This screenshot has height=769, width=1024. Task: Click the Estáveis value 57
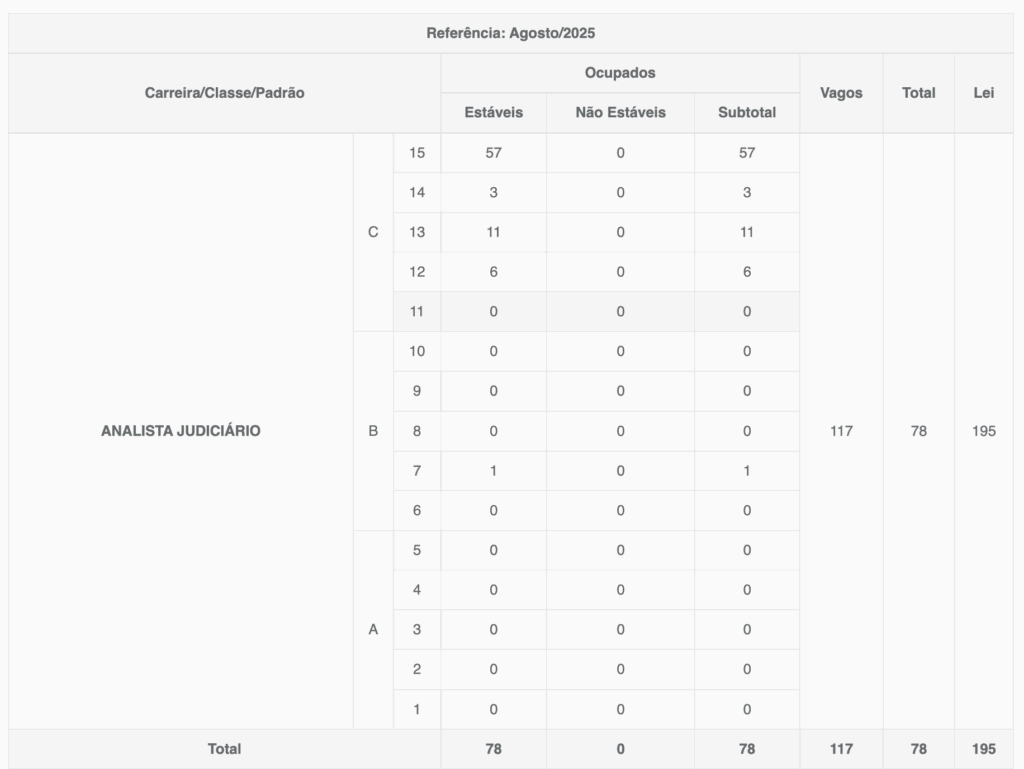(x=493, y=153)
